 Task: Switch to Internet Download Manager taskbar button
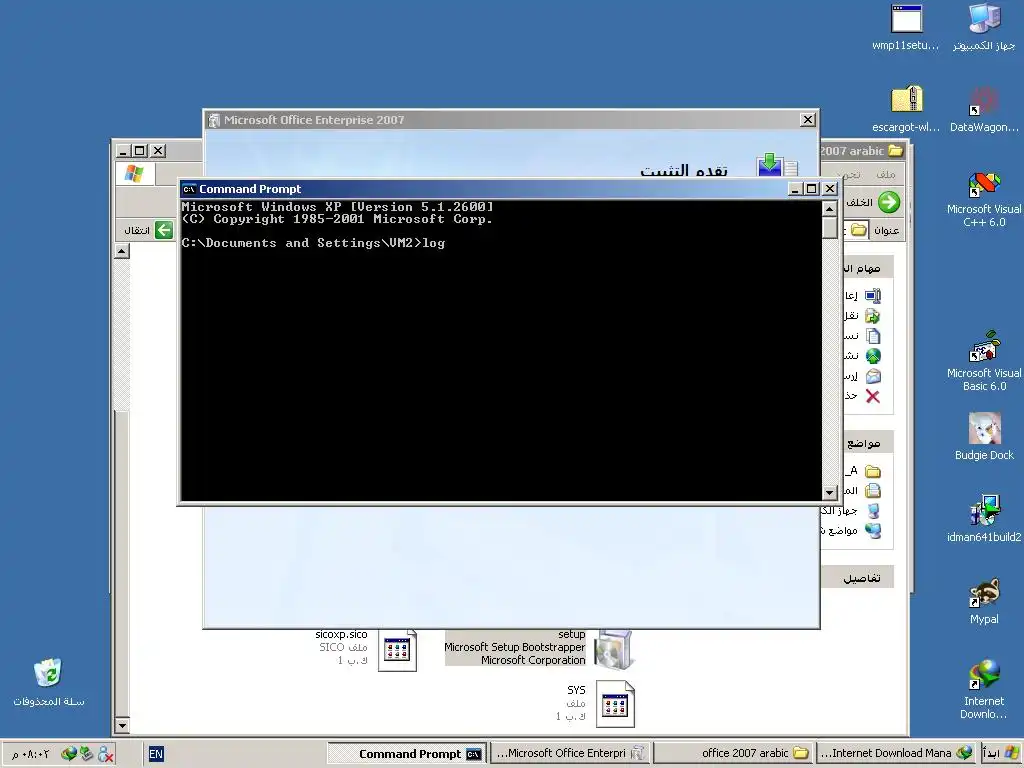coord(896,754)
